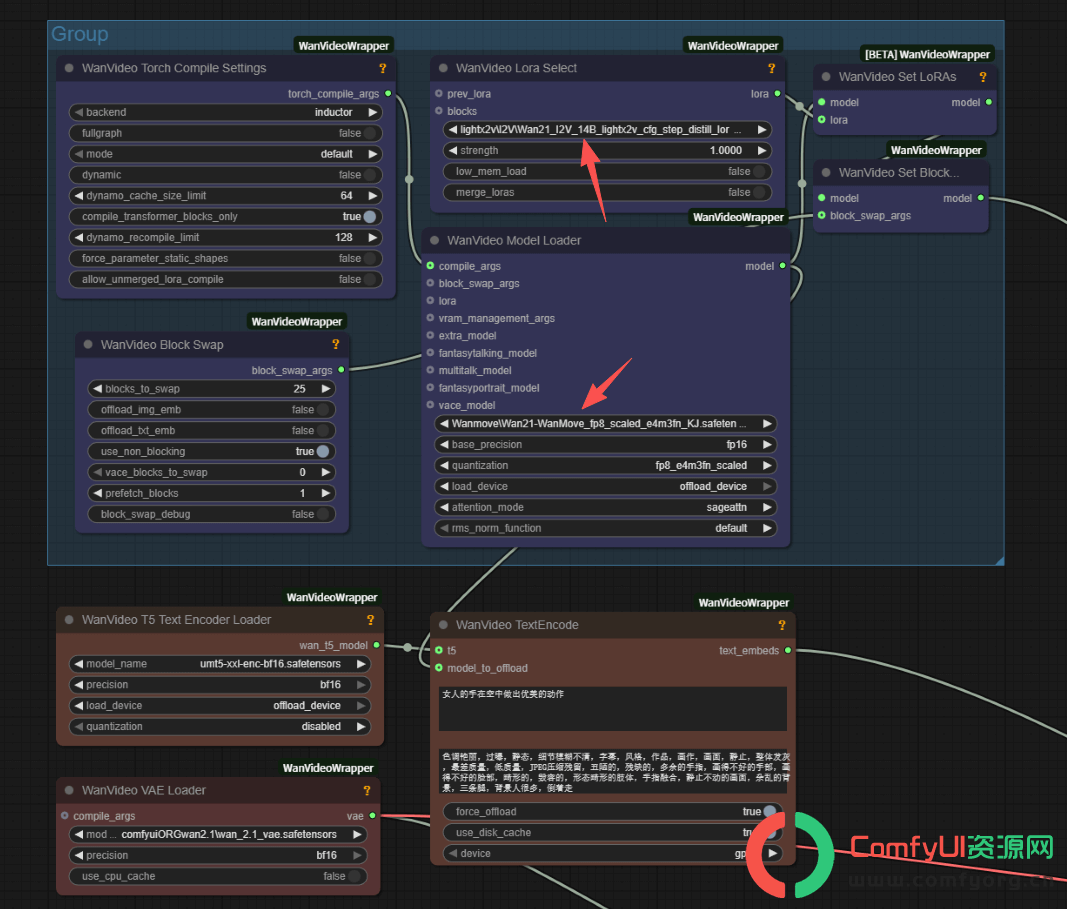Click the positive prompt text box
The height and width of the screenshot is (909, 1067).
click(612, 708)
